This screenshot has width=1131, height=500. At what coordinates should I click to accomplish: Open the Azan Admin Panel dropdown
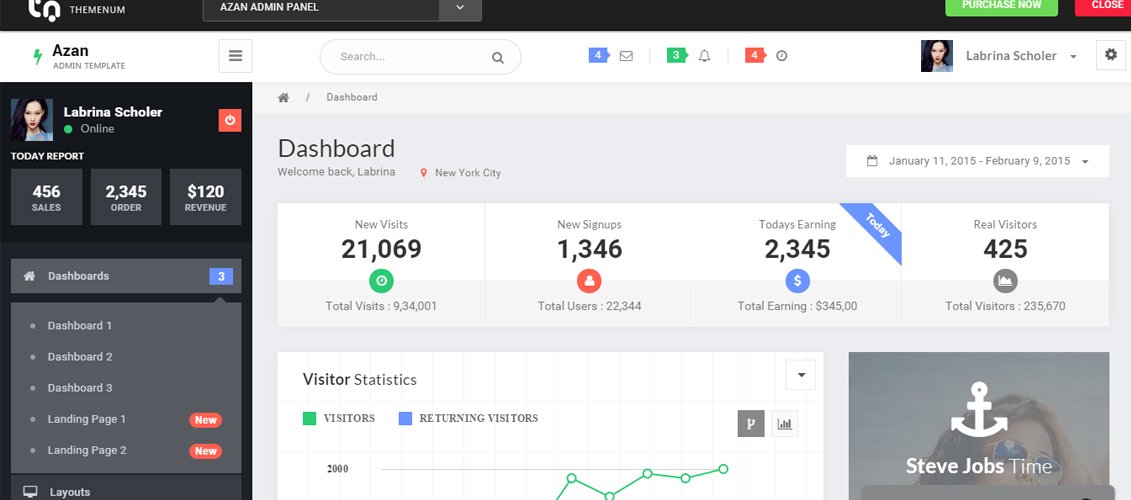coord(460,7)
